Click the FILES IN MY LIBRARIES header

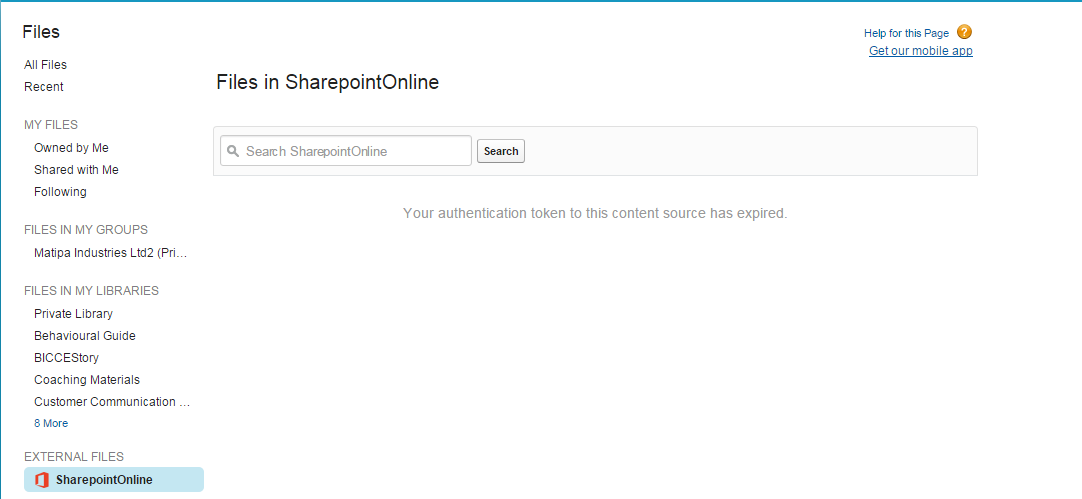(92, 291)
